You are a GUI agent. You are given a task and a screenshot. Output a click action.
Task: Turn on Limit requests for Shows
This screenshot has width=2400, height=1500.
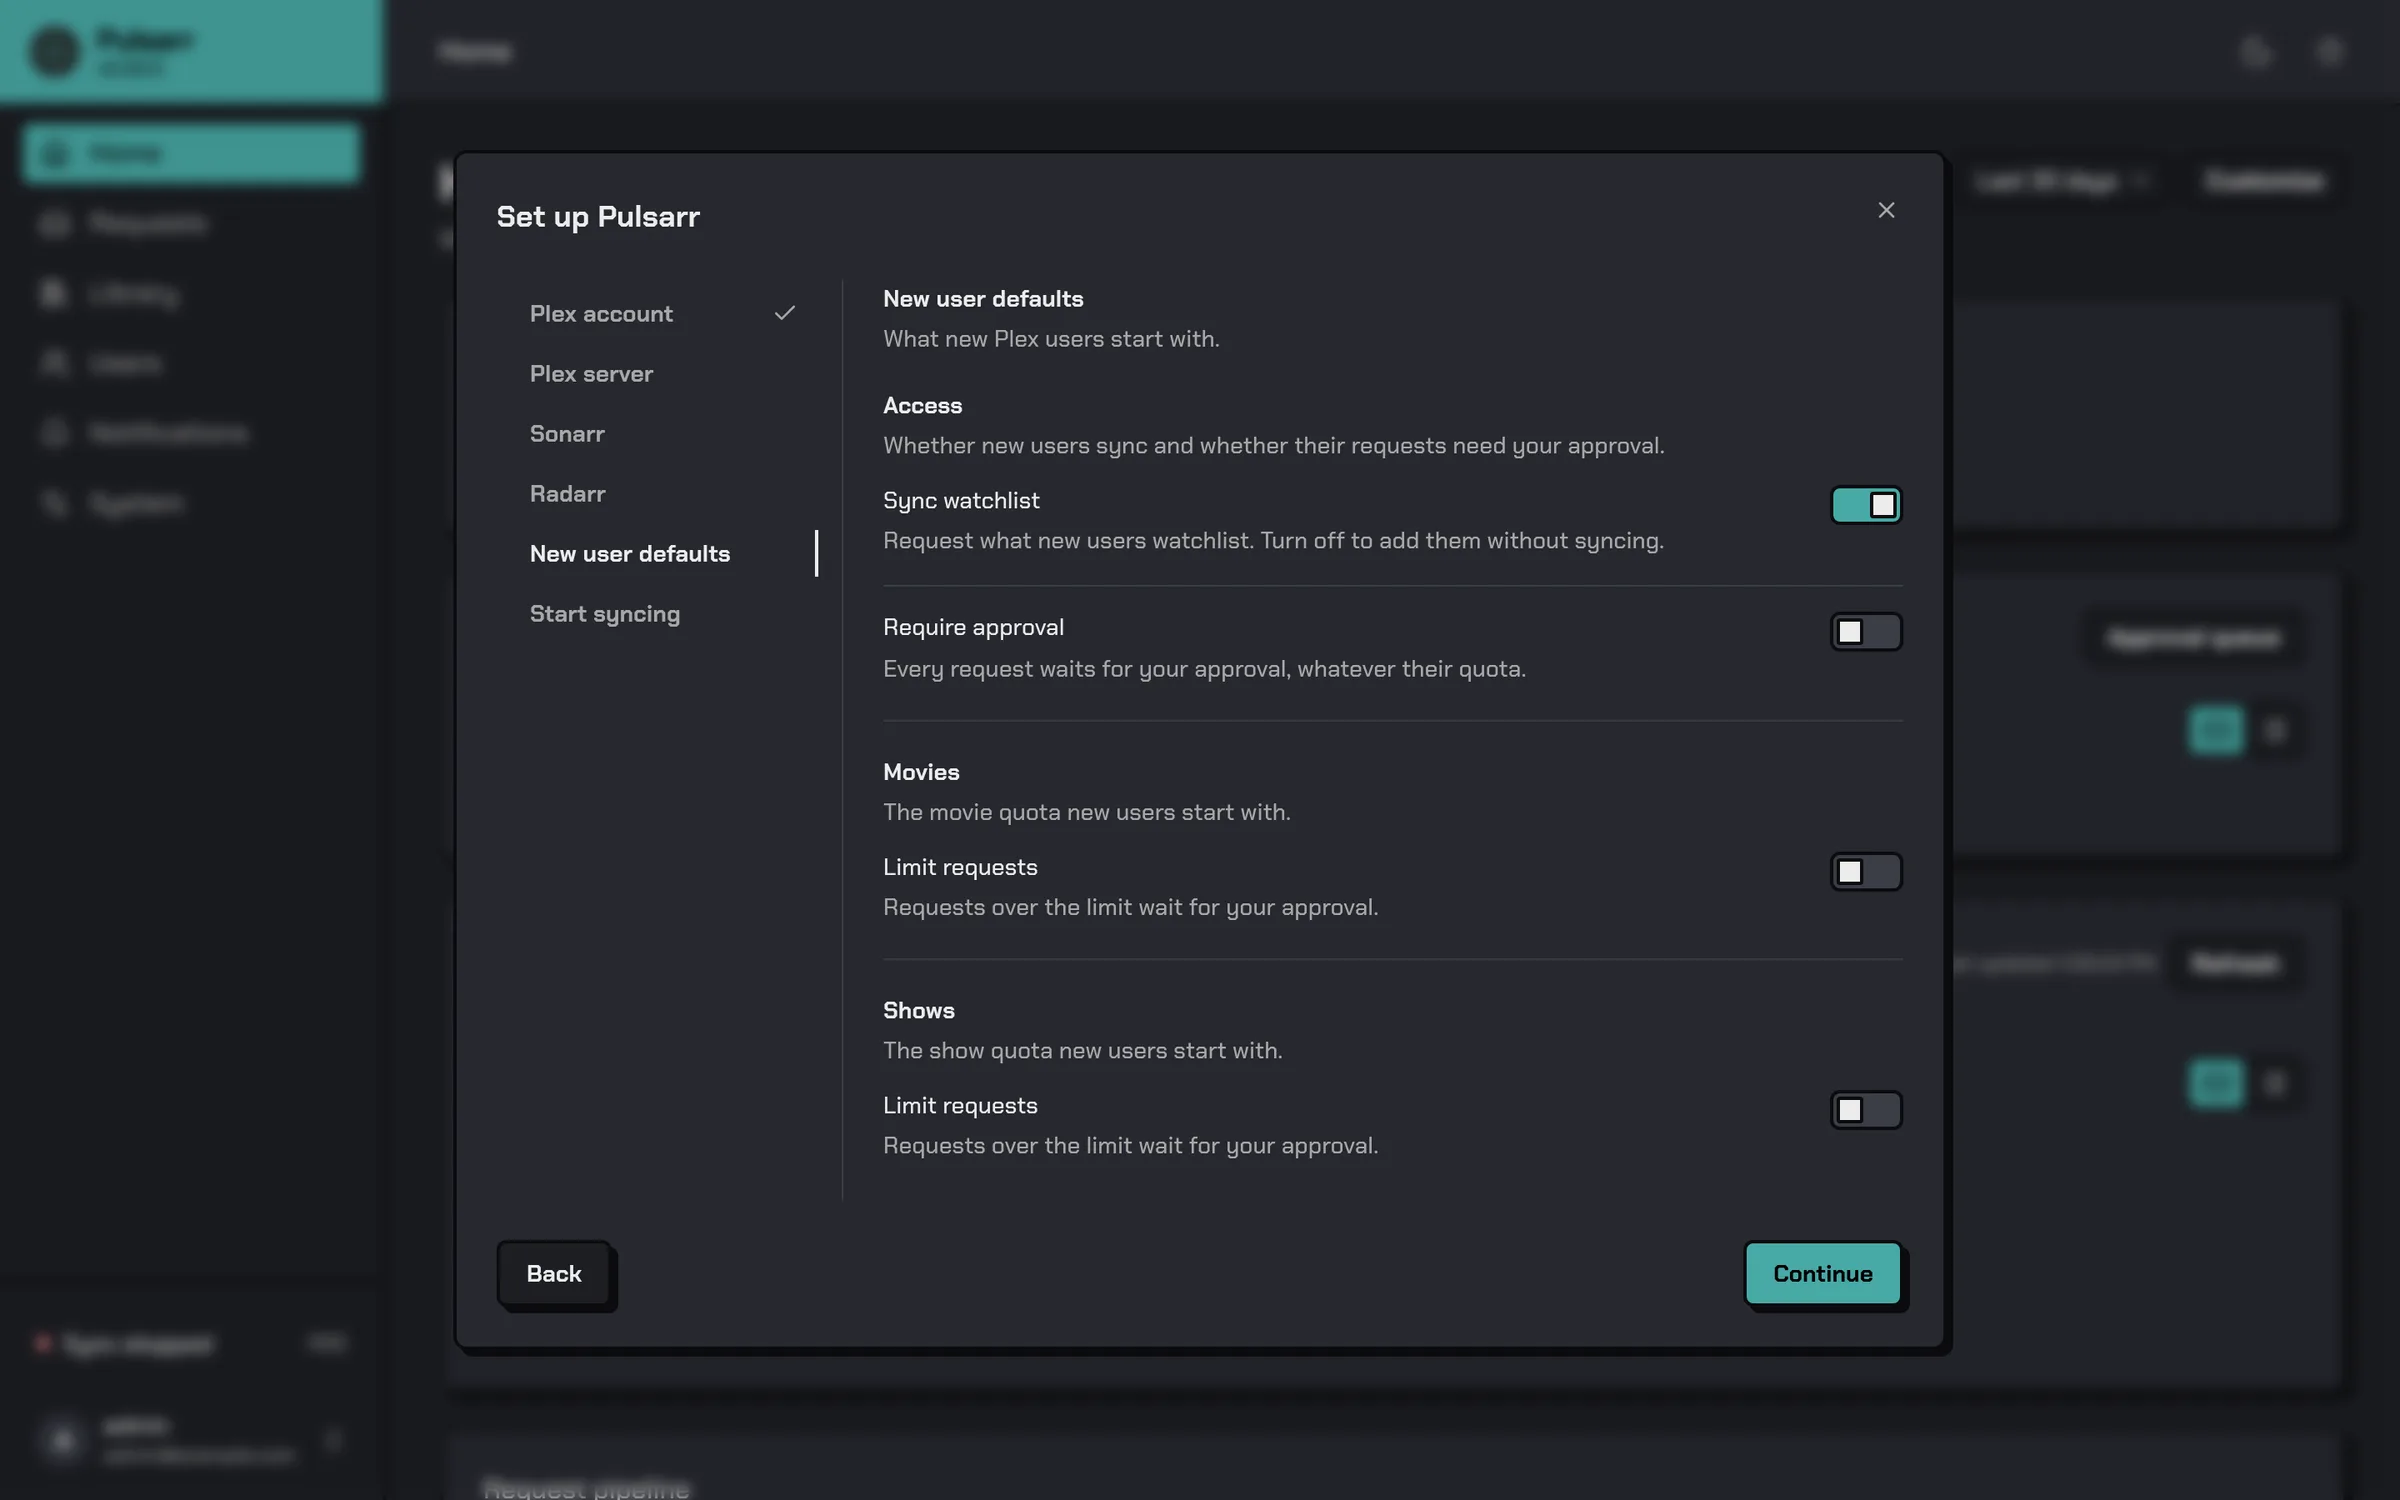[x=1866, y=1110]
